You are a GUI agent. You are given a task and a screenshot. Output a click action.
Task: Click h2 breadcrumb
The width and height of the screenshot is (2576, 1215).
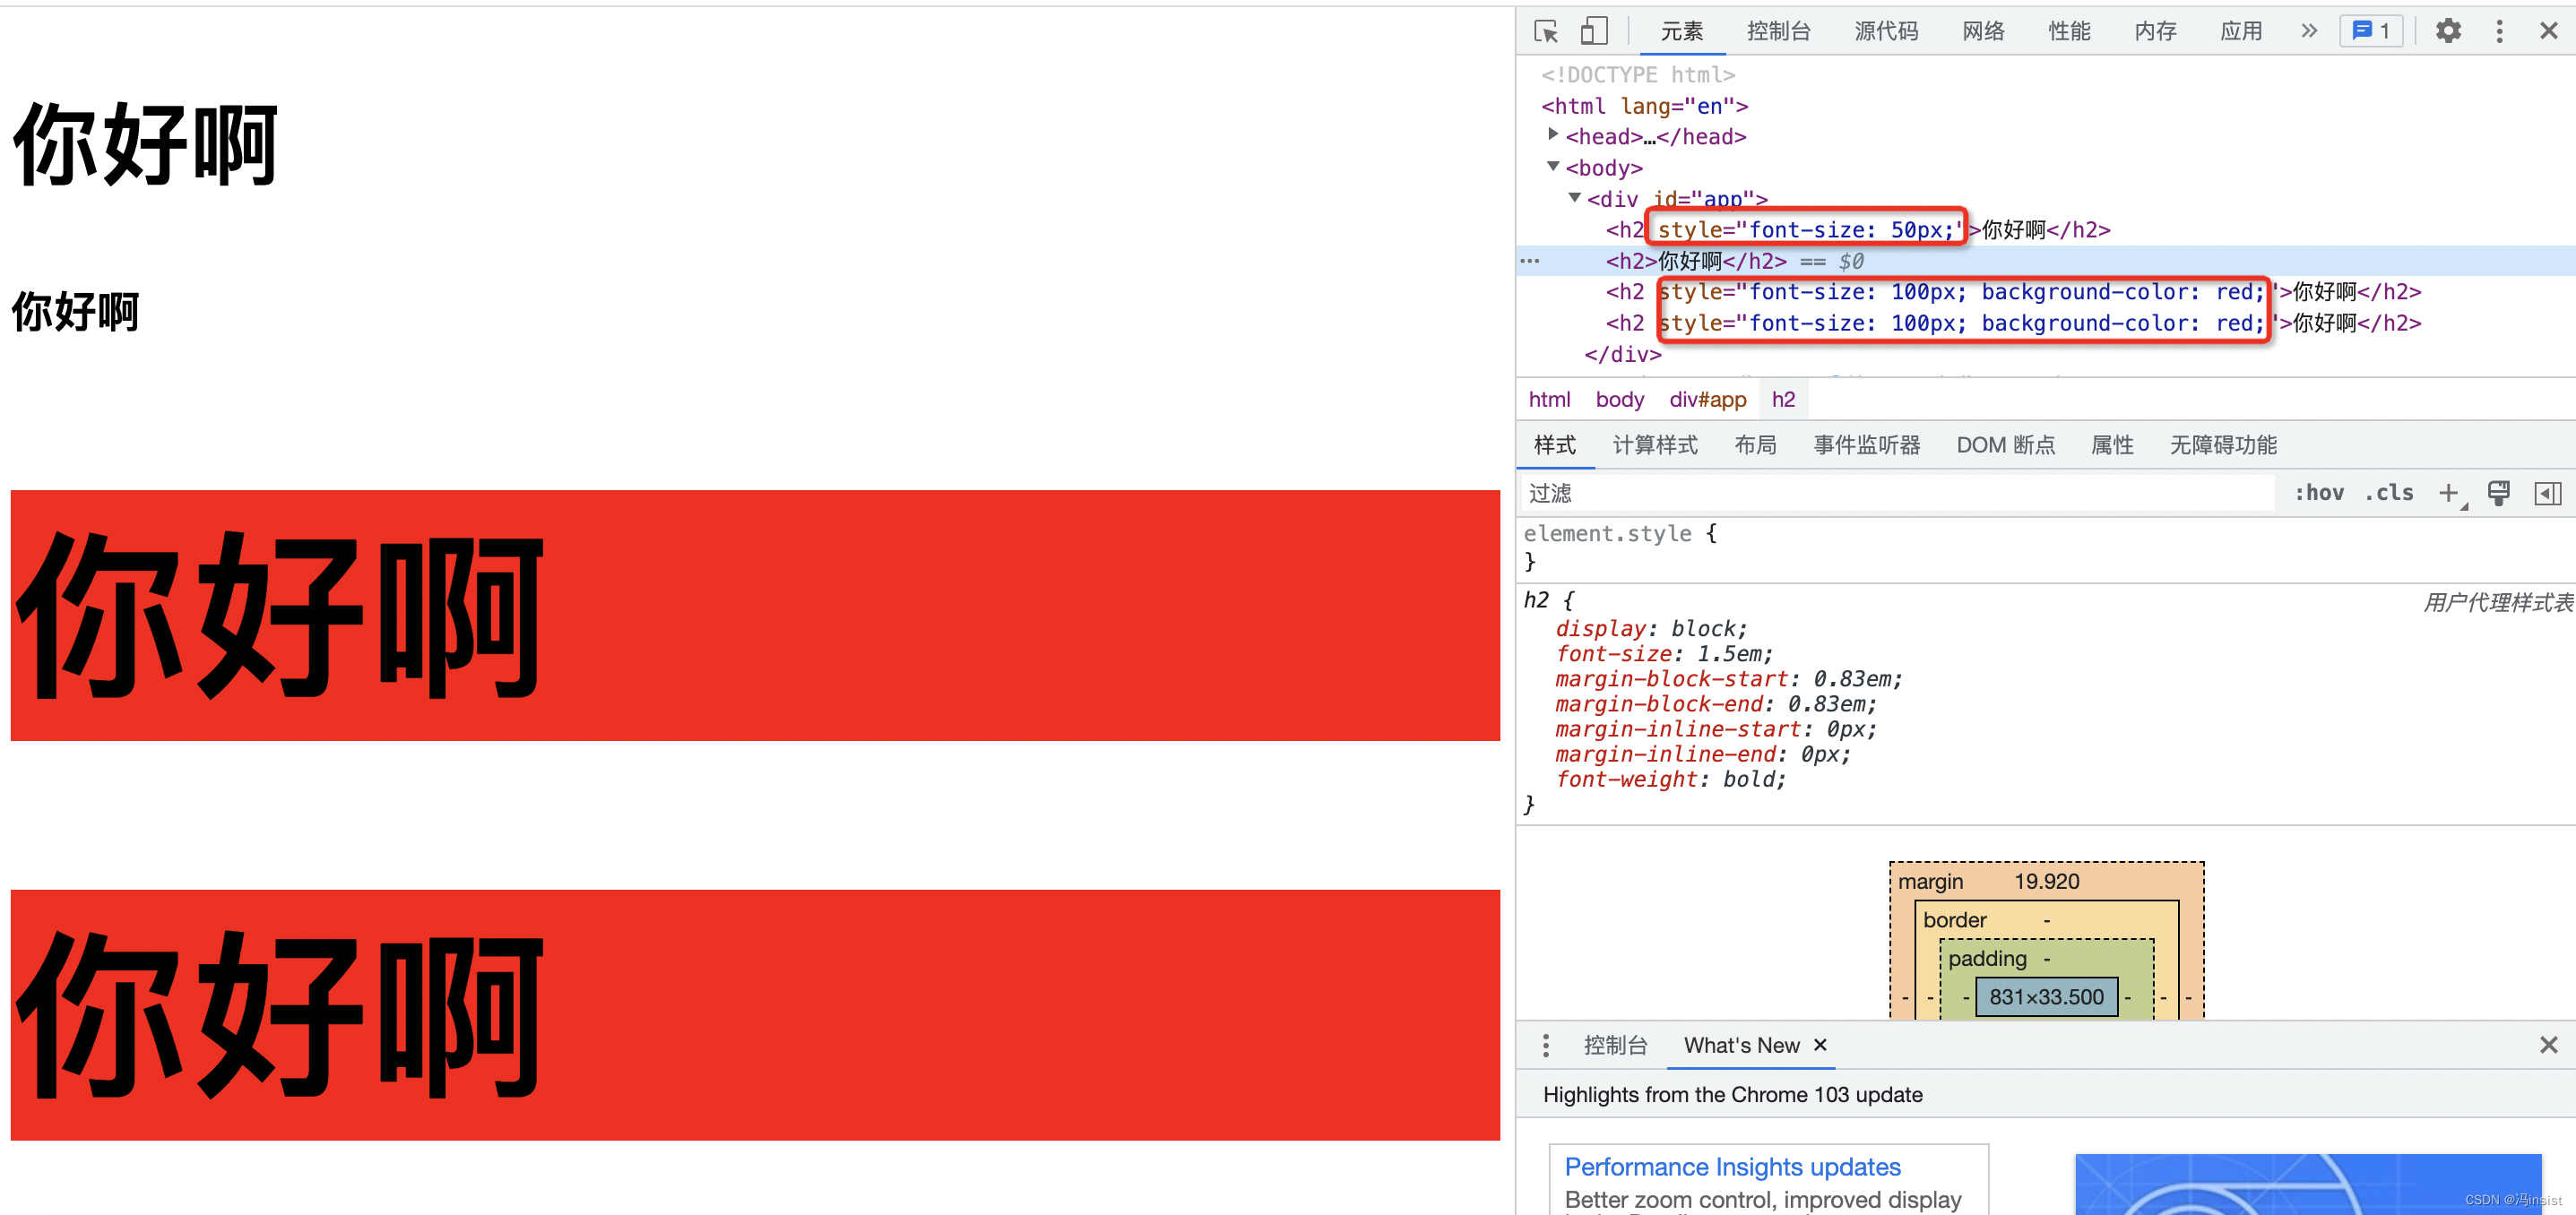click(1783, 399)
